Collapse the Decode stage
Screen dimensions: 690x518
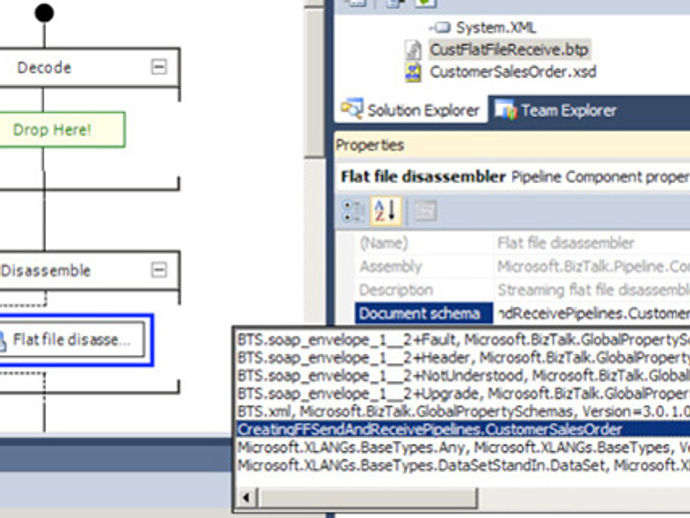(159, 67)
